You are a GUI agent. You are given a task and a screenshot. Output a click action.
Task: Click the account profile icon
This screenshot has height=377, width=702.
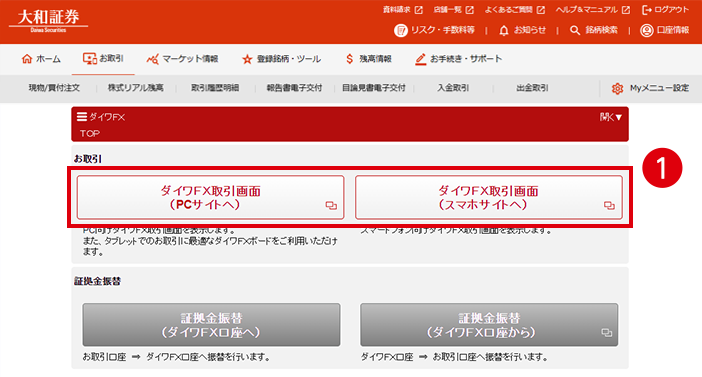coord(646,30)
